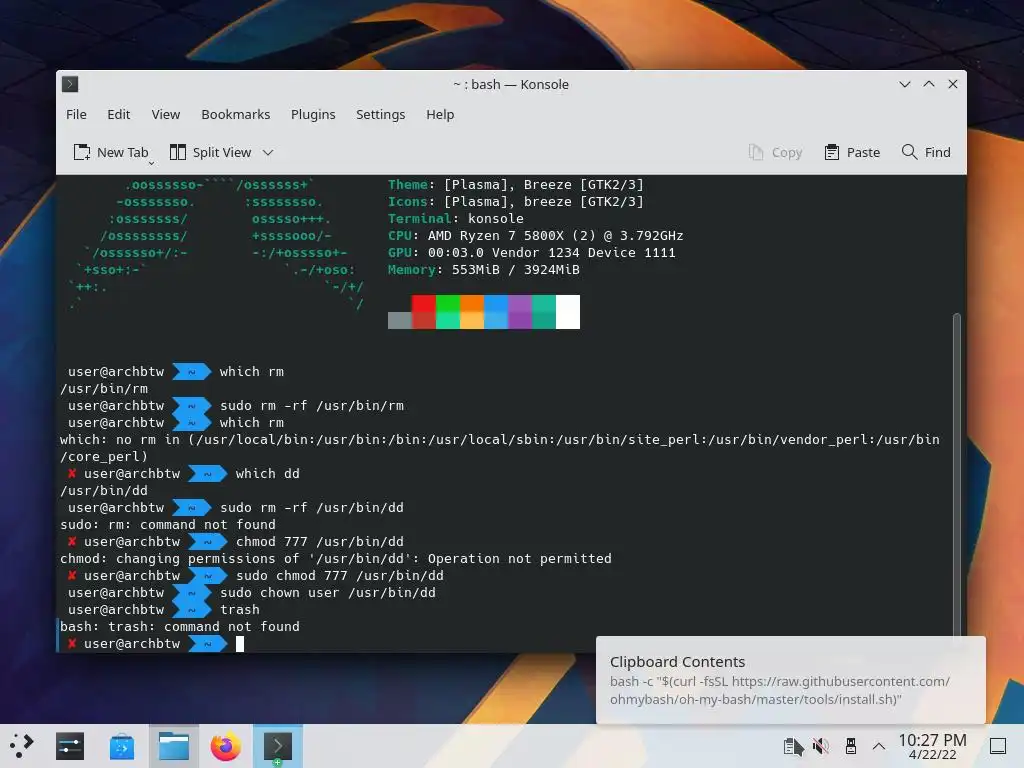
Task: Open the KDE application launcher
Action: (x=22, y=746)
